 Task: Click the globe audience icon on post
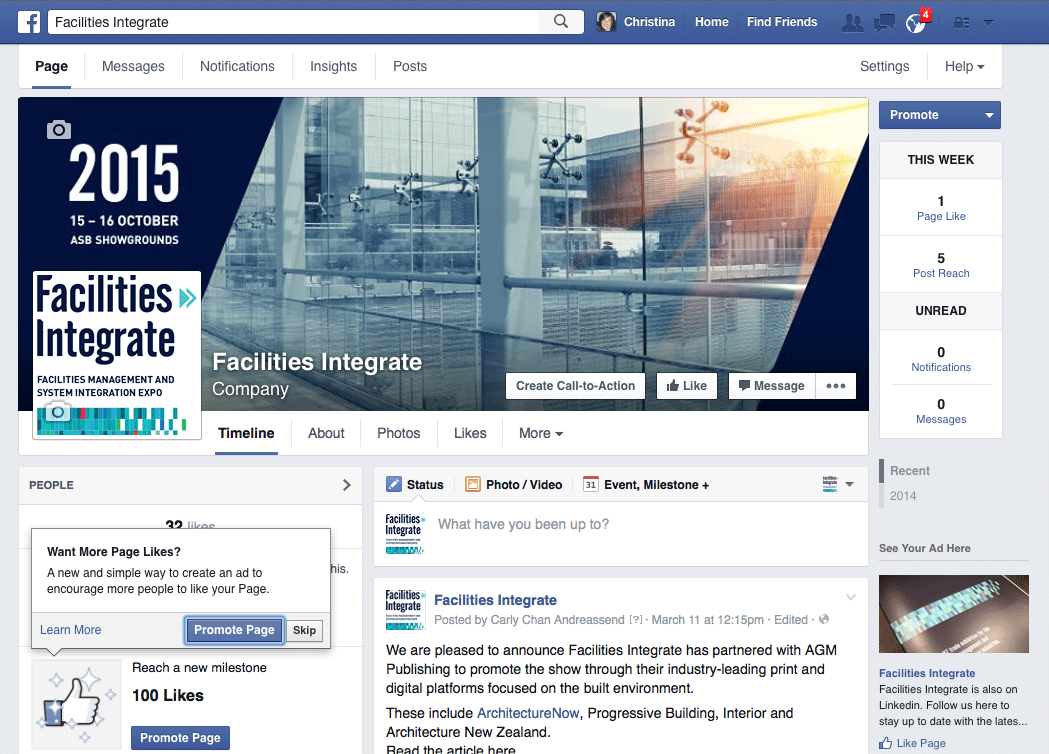click(824, 620)
